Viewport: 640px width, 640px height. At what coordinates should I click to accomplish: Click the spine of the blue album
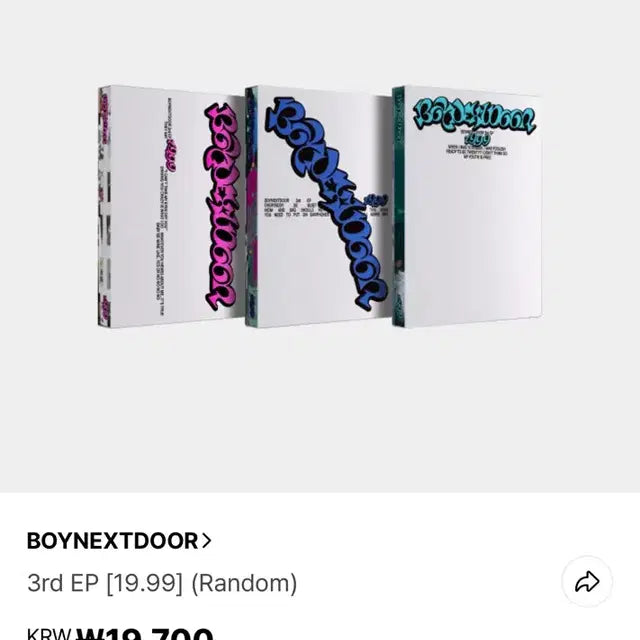pyautogui.click(x=251, y=206)
